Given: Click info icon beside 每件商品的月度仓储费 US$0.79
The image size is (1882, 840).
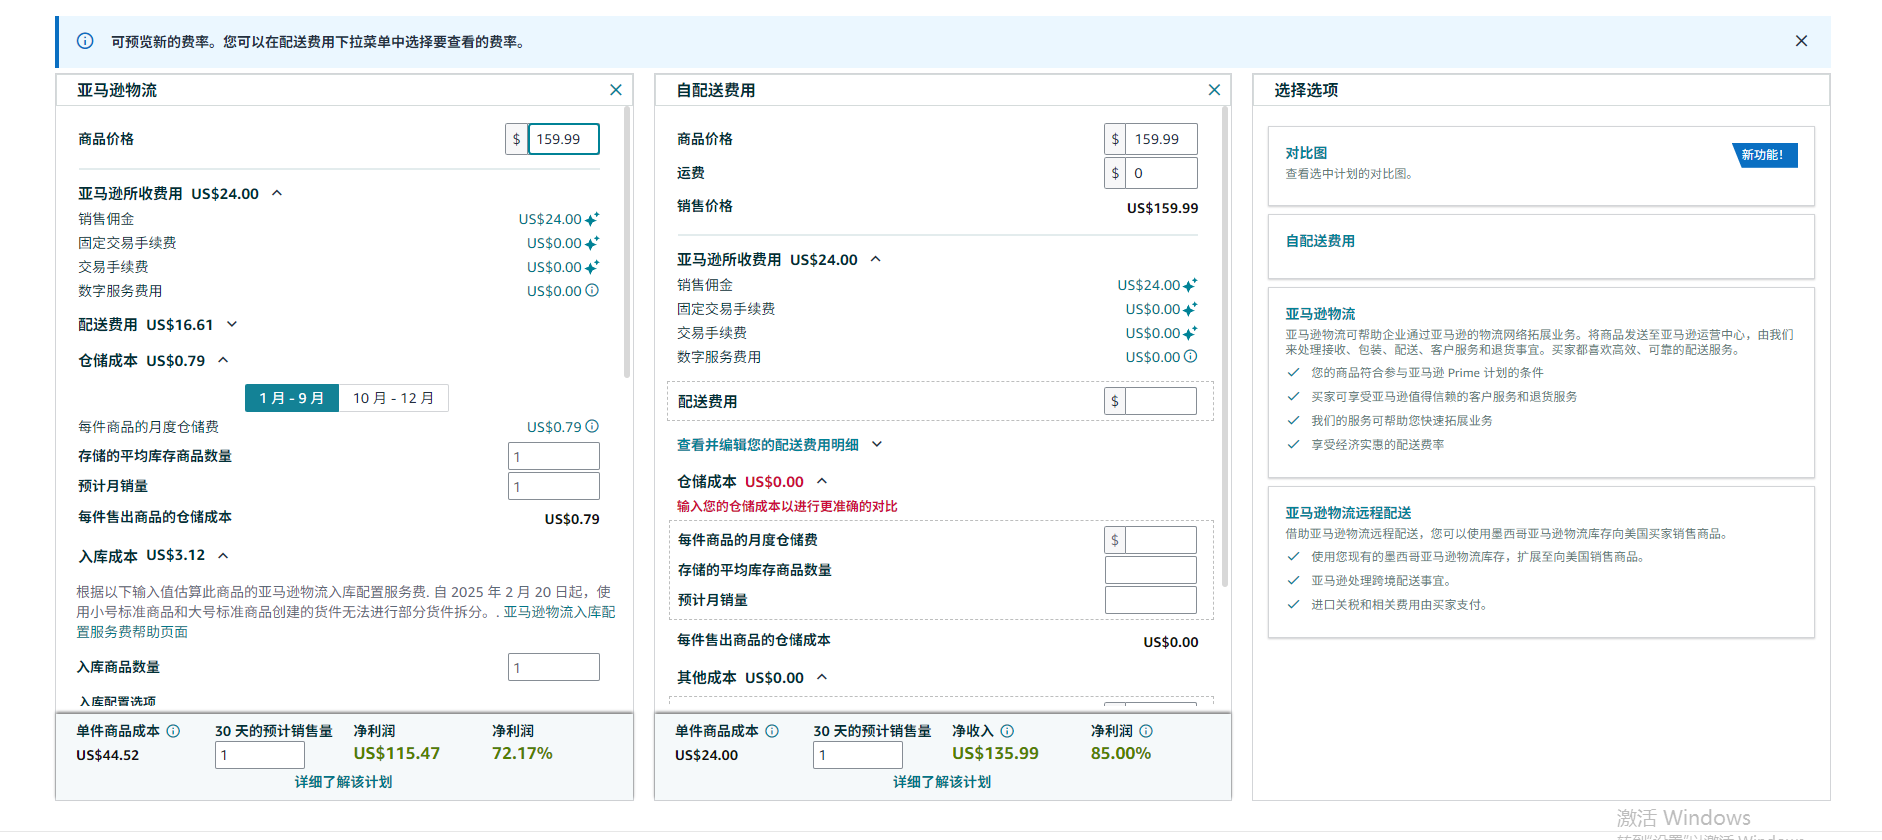Looking at the screenshot, I should 592,427.
